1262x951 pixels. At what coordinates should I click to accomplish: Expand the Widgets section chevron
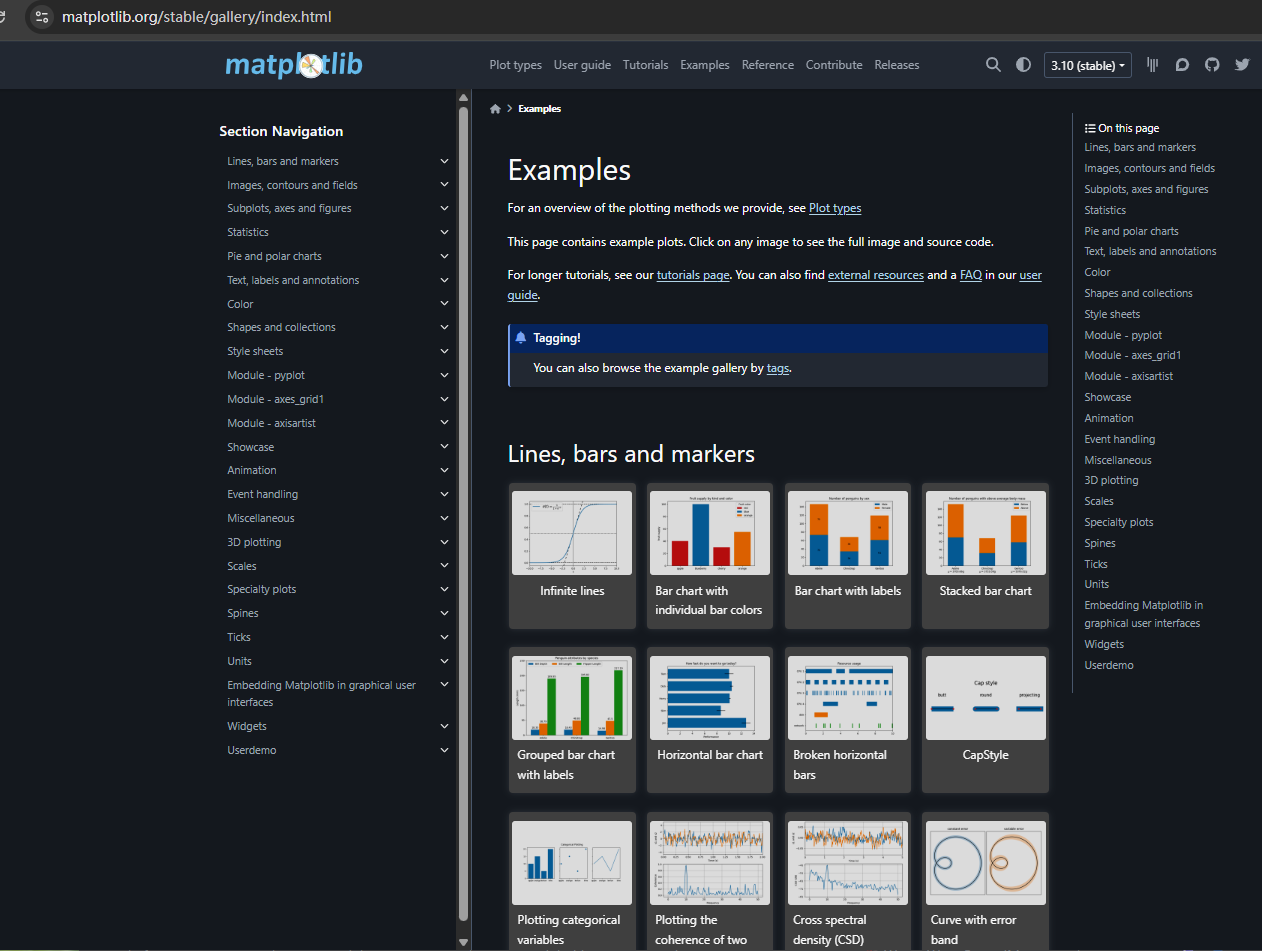(x=444, y=726)
